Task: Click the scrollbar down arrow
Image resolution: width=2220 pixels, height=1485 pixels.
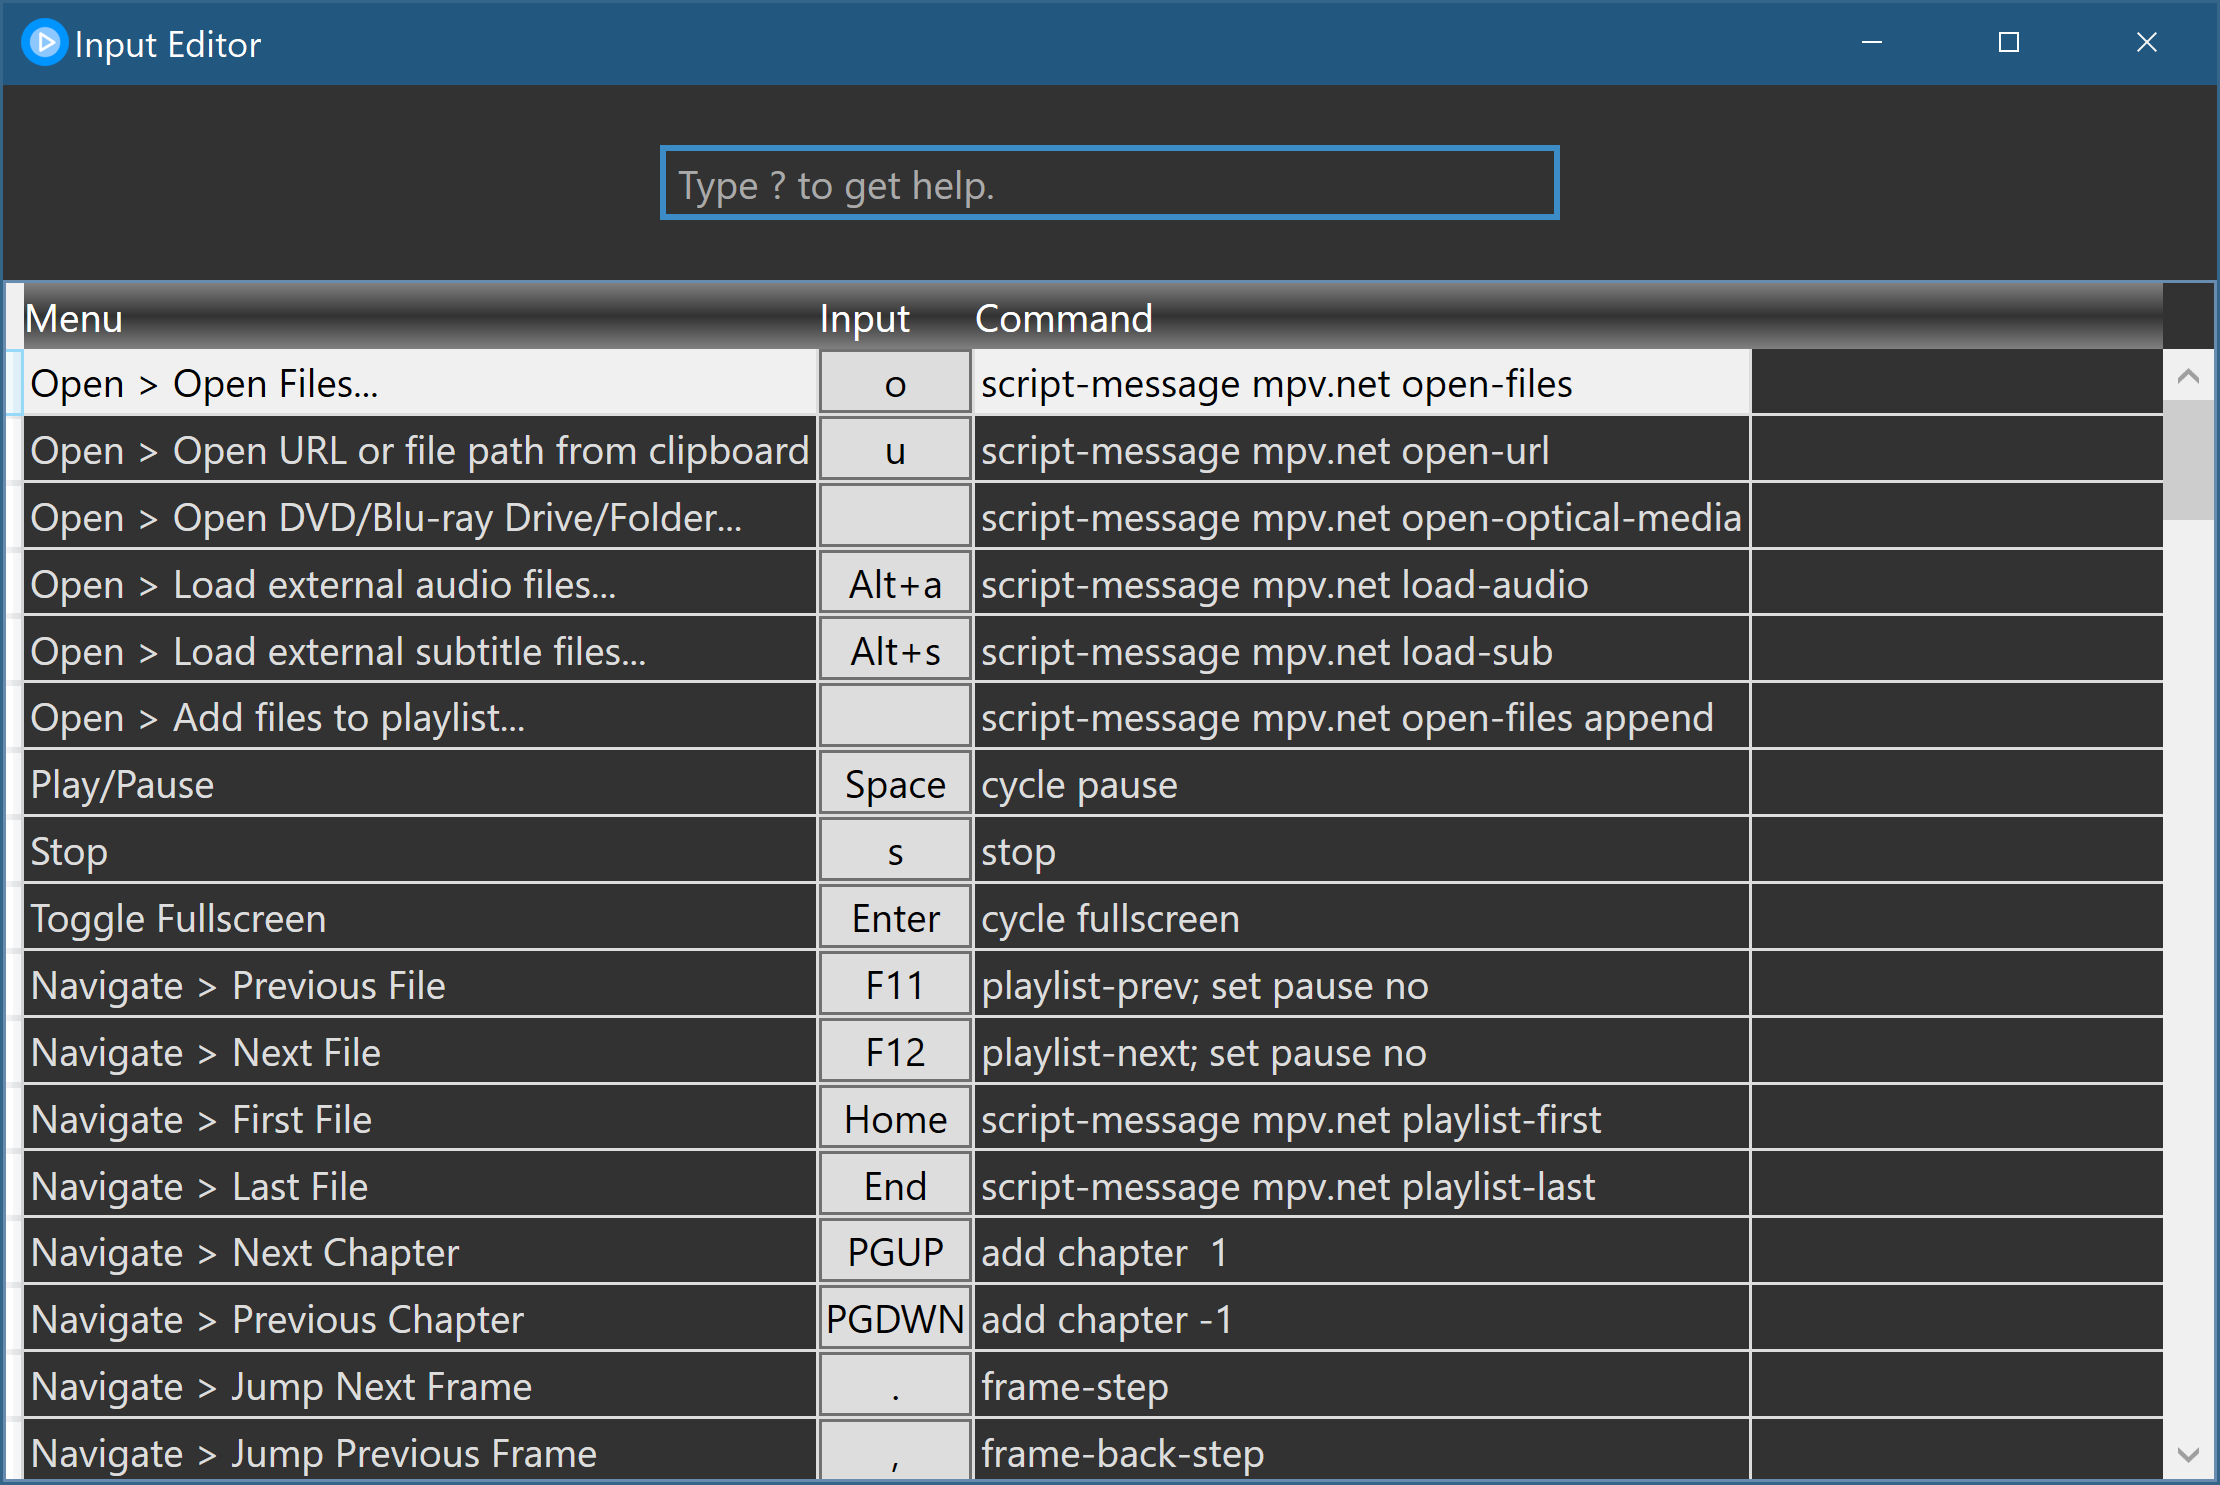Action: 2188,1454
